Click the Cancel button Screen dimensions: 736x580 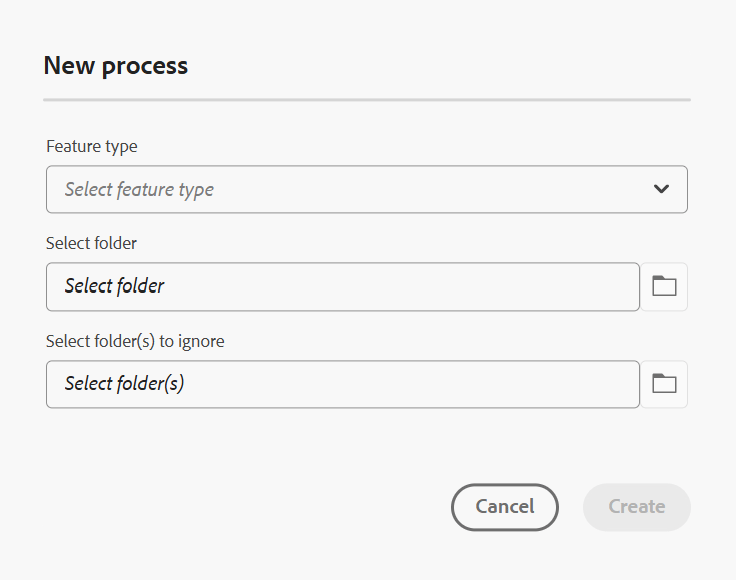coord(504,507)
